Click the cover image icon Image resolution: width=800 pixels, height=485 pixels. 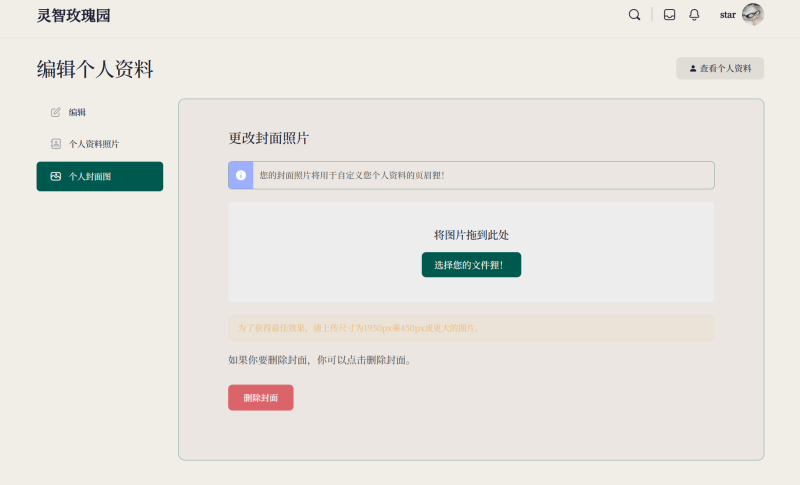point(56,176)
